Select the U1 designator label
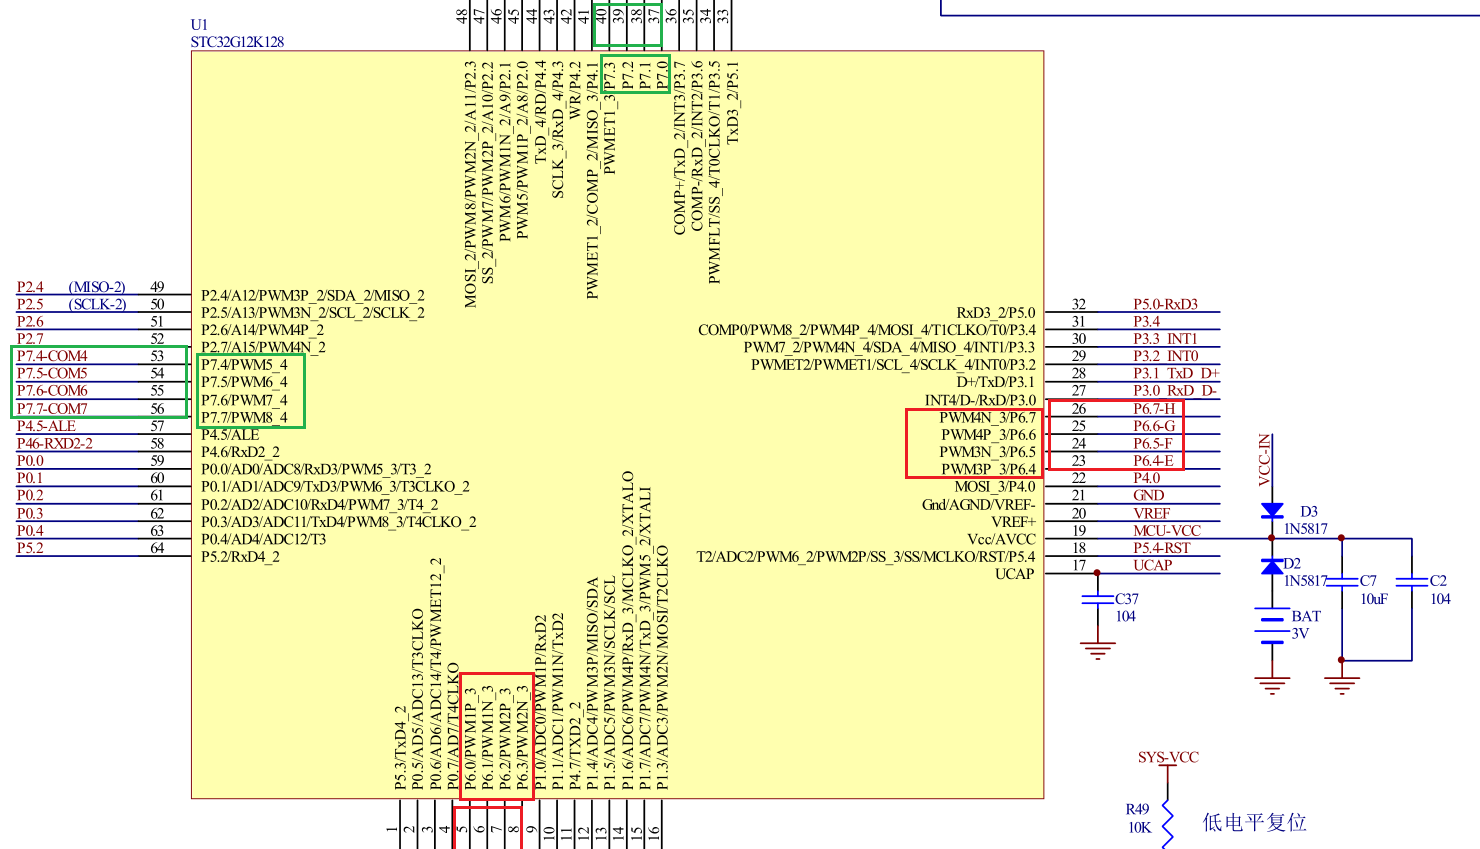The width and height of the screenshot is (1480, 849). tap(199, 24)
